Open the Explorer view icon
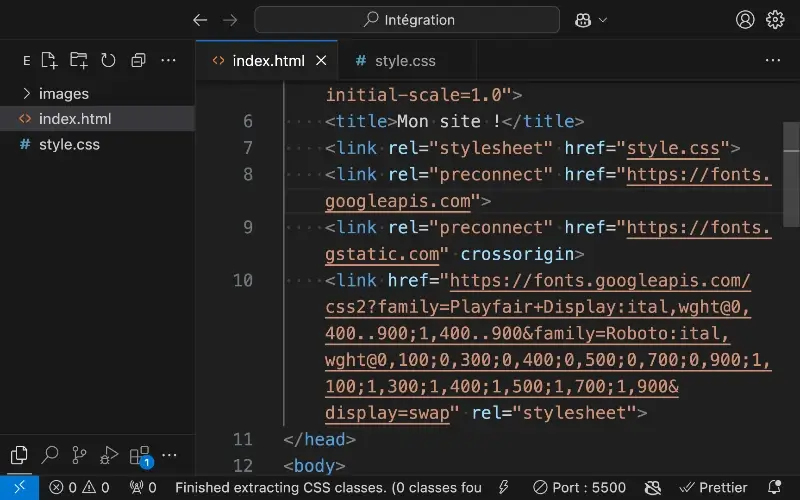Viewport: 800px width, 500px height. point(19,455)
